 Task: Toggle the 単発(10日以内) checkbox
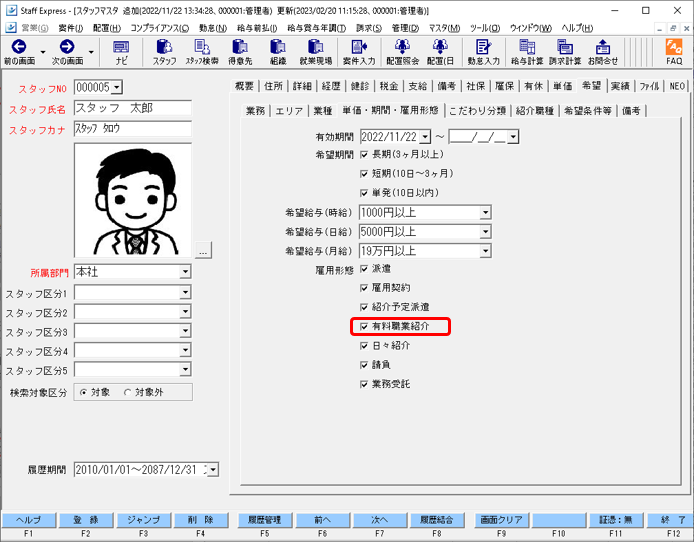pos(364,193)
